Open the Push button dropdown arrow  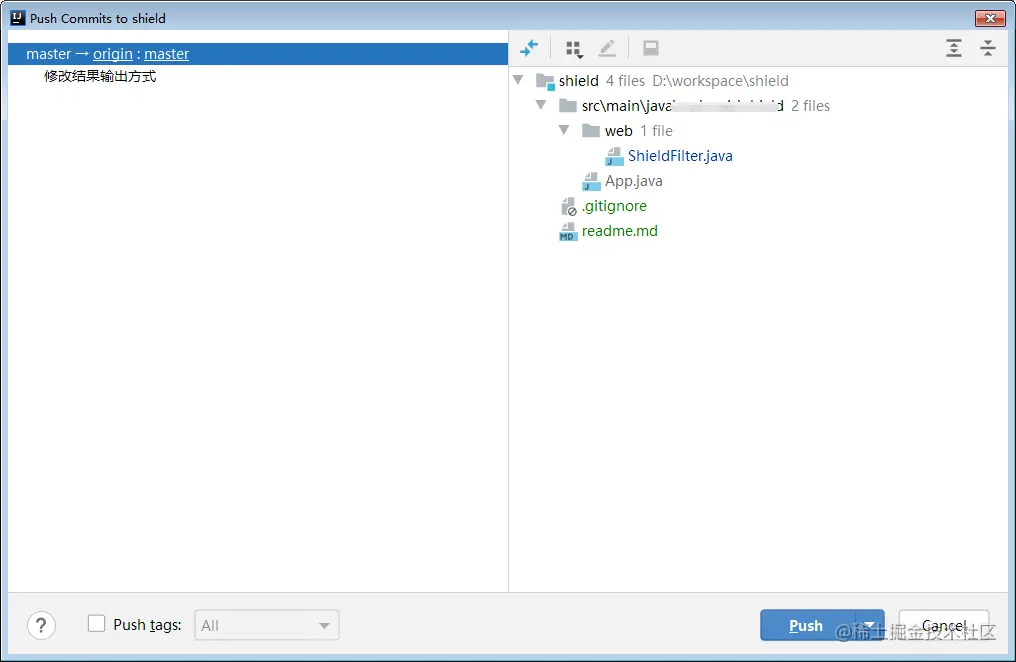tap(870, 625)
